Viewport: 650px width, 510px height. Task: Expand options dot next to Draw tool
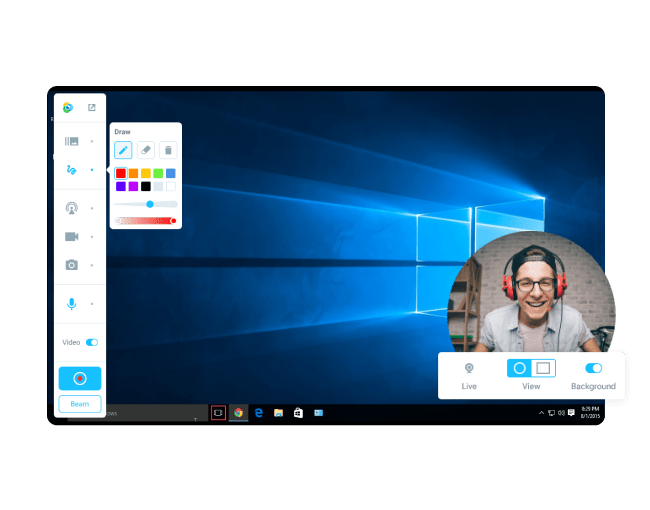pos(92,170)
